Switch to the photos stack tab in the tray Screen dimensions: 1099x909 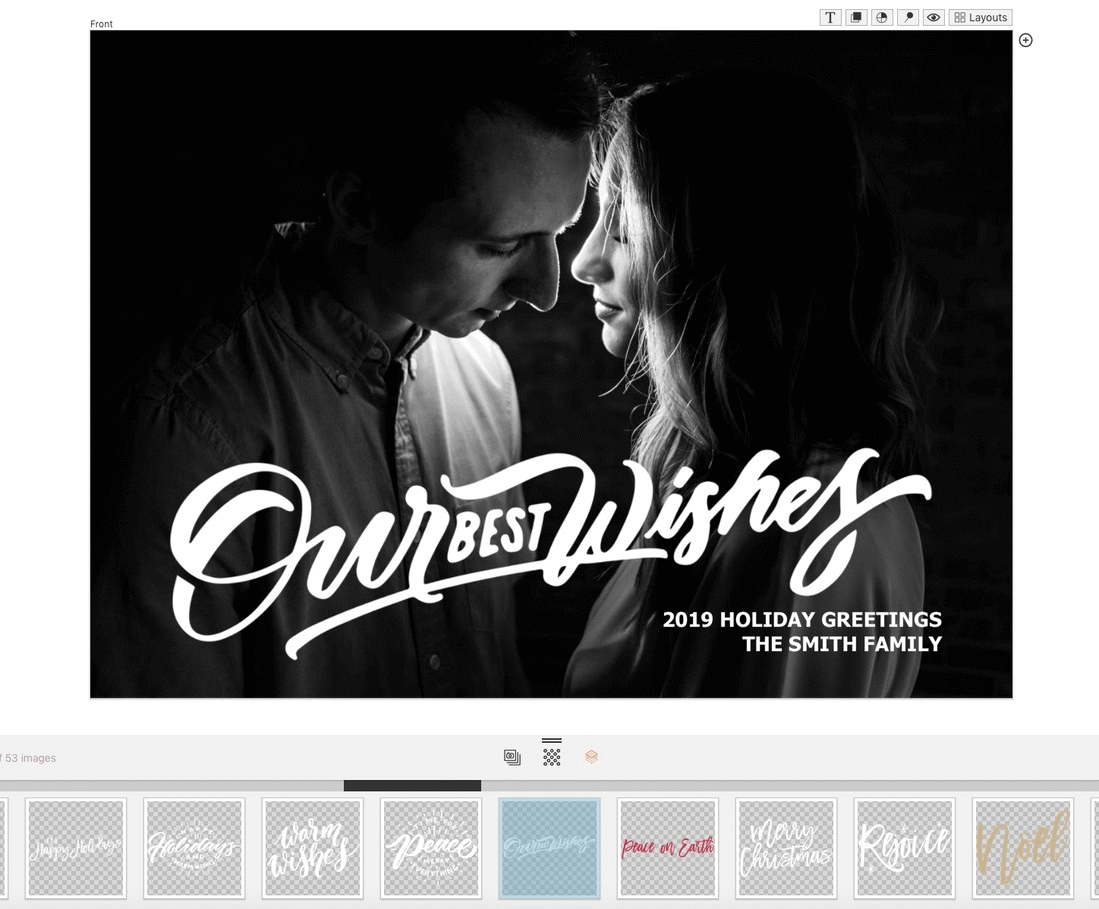coord(512,757)
